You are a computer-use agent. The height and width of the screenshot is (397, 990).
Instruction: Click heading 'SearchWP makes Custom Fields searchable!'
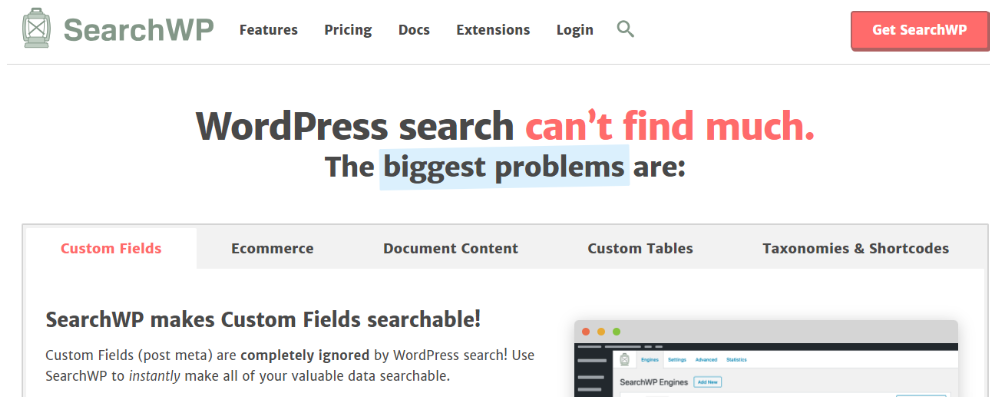coord(263,319)
